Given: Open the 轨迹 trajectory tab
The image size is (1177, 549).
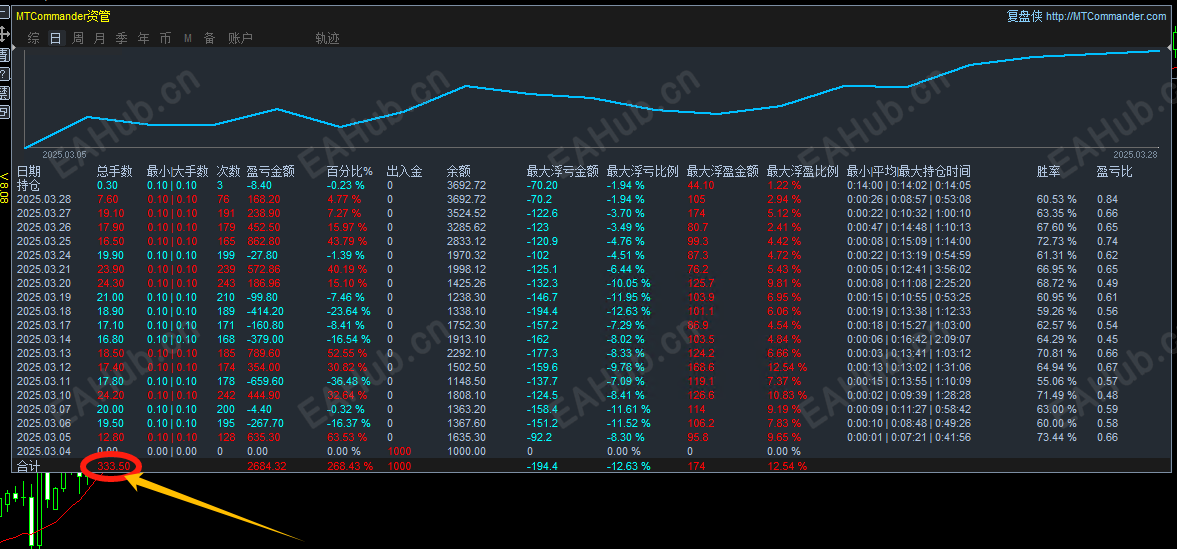Looking at the screenshot, I should tap(327, 38).
